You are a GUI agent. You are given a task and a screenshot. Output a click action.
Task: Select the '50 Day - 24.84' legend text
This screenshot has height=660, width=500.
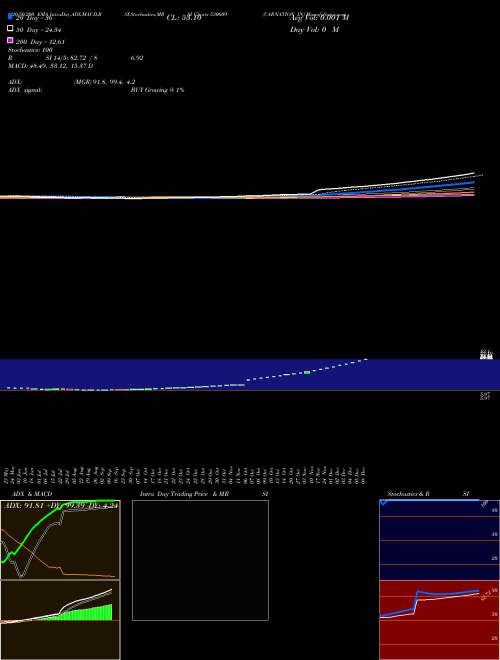[39, 30]
